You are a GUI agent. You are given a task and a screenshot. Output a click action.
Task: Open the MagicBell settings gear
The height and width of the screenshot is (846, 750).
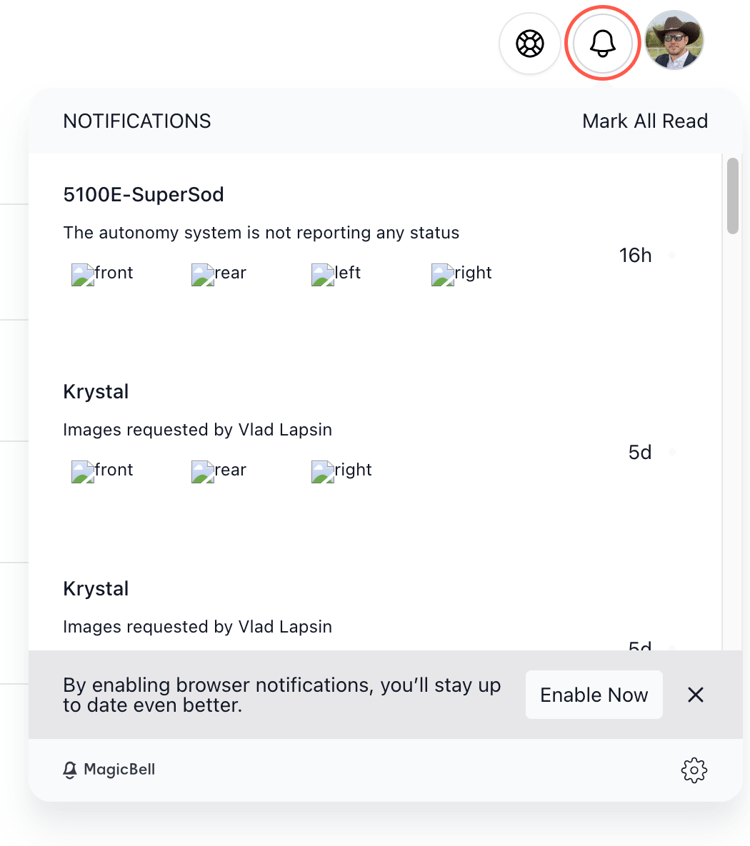(x=694, y=770)
